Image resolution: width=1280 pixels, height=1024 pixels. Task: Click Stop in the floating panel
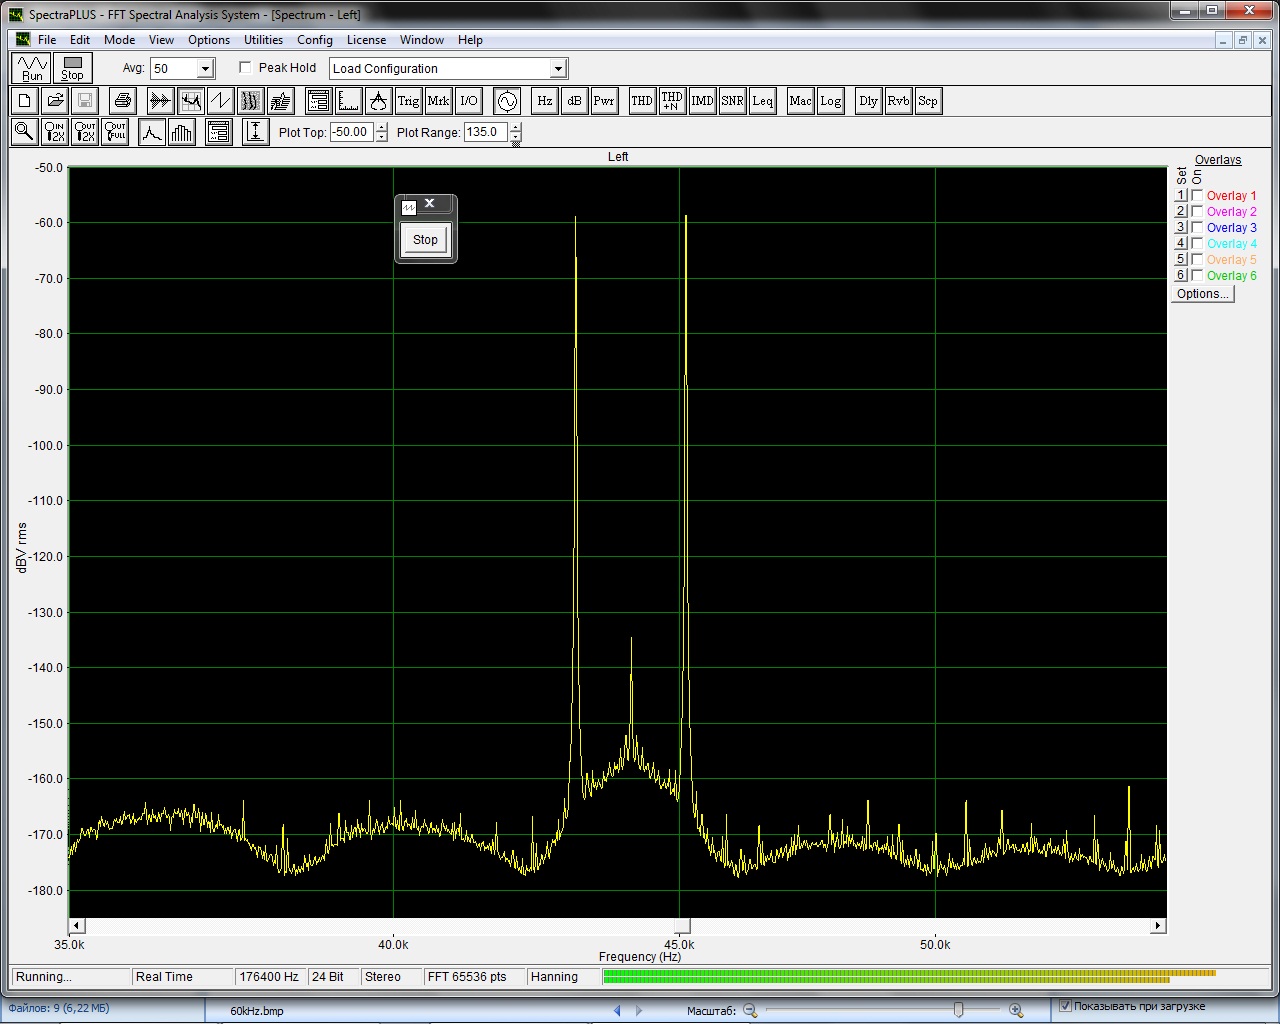point(425,240)
